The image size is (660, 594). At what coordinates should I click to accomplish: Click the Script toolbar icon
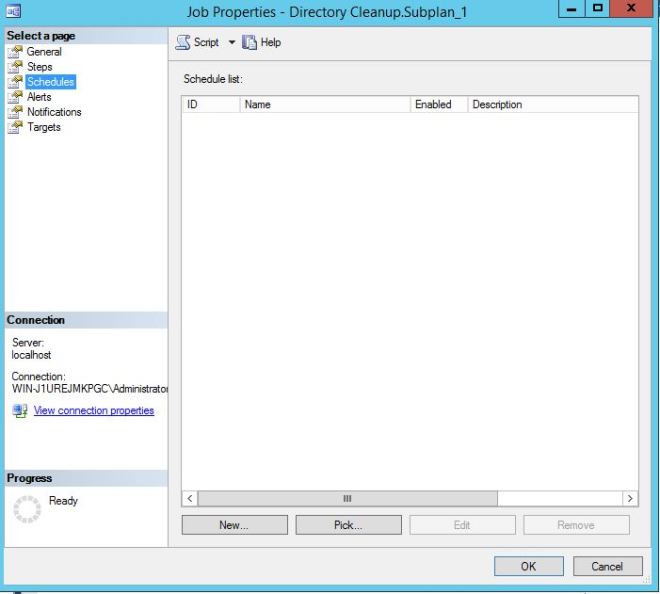[183, 43]
